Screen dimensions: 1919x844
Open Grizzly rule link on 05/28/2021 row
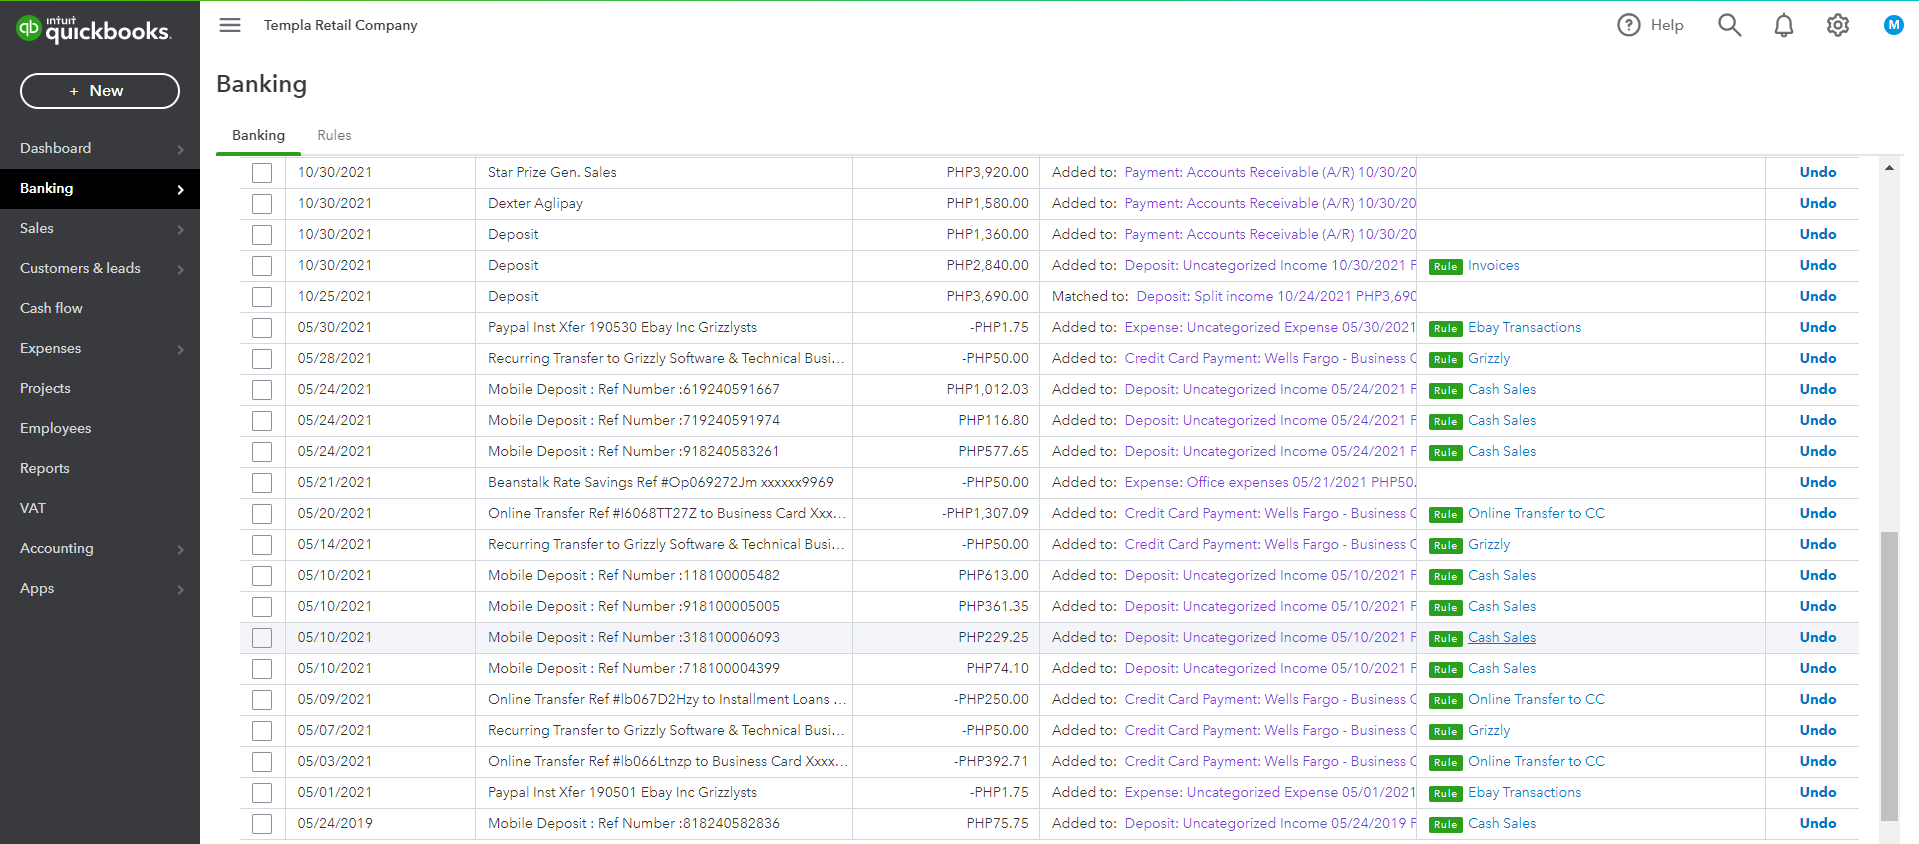[x=1489, y=358]
